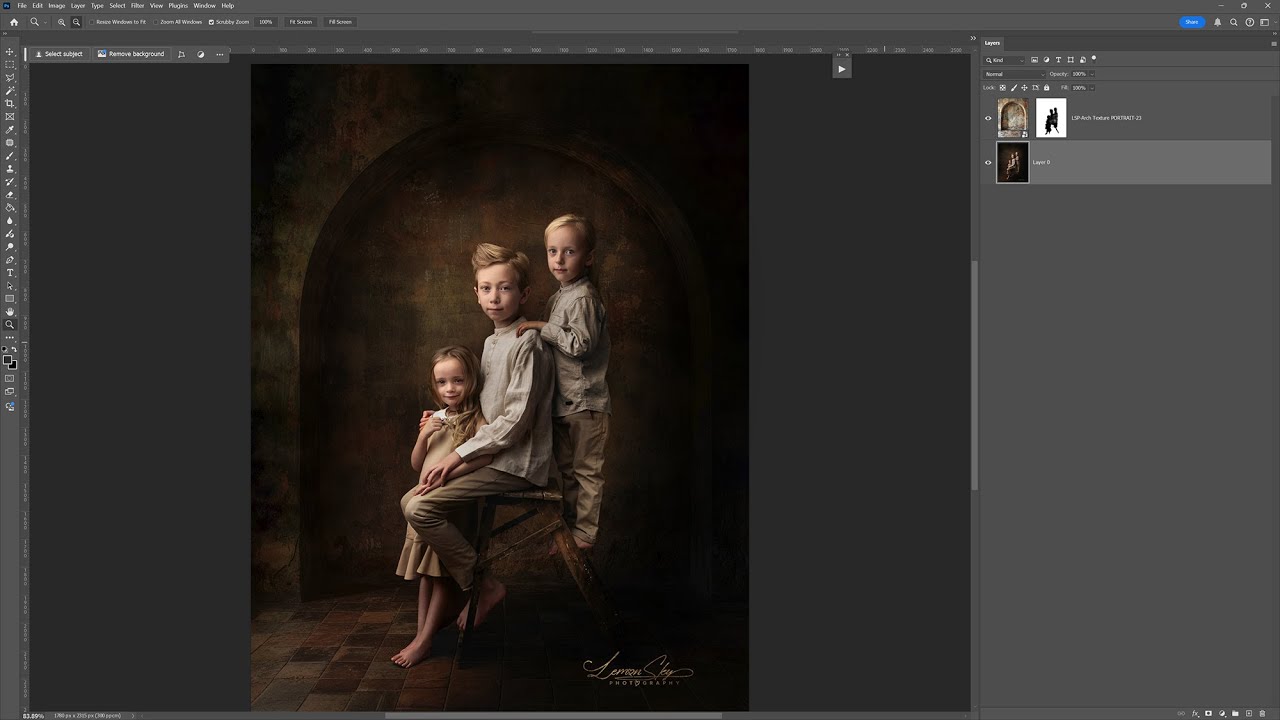Click the foreground color swatch
The height and width of the screenshot is (720, 1280).
[x=8, y=360]
